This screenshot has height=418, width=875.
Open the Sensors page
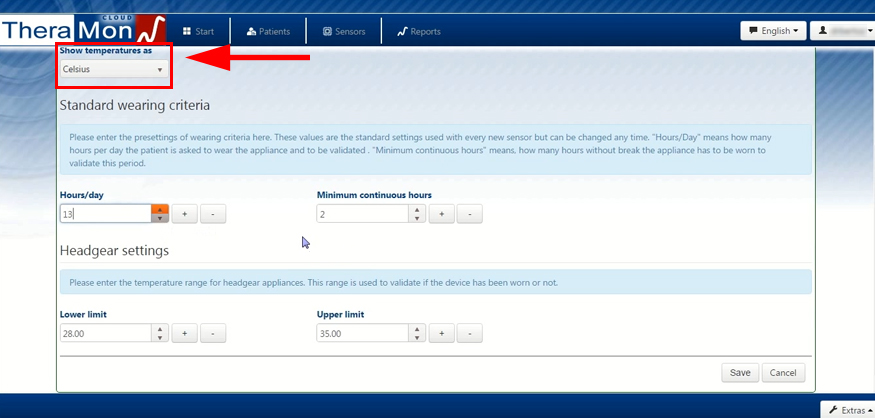(x=344, y=31)
